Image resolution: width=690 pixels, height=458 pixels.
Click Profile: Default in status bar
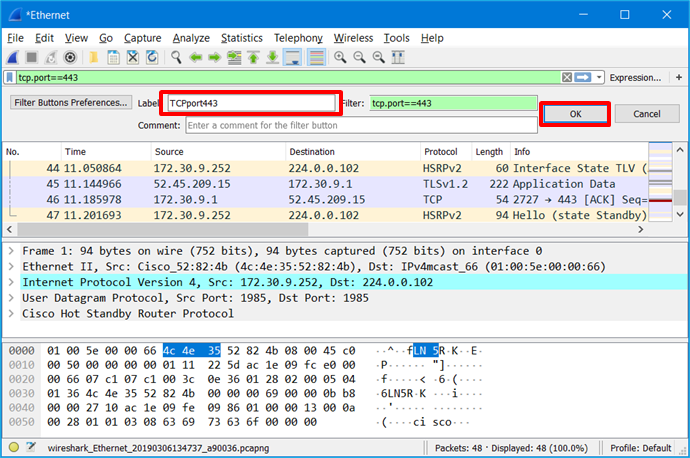click(x=640, y=448)
